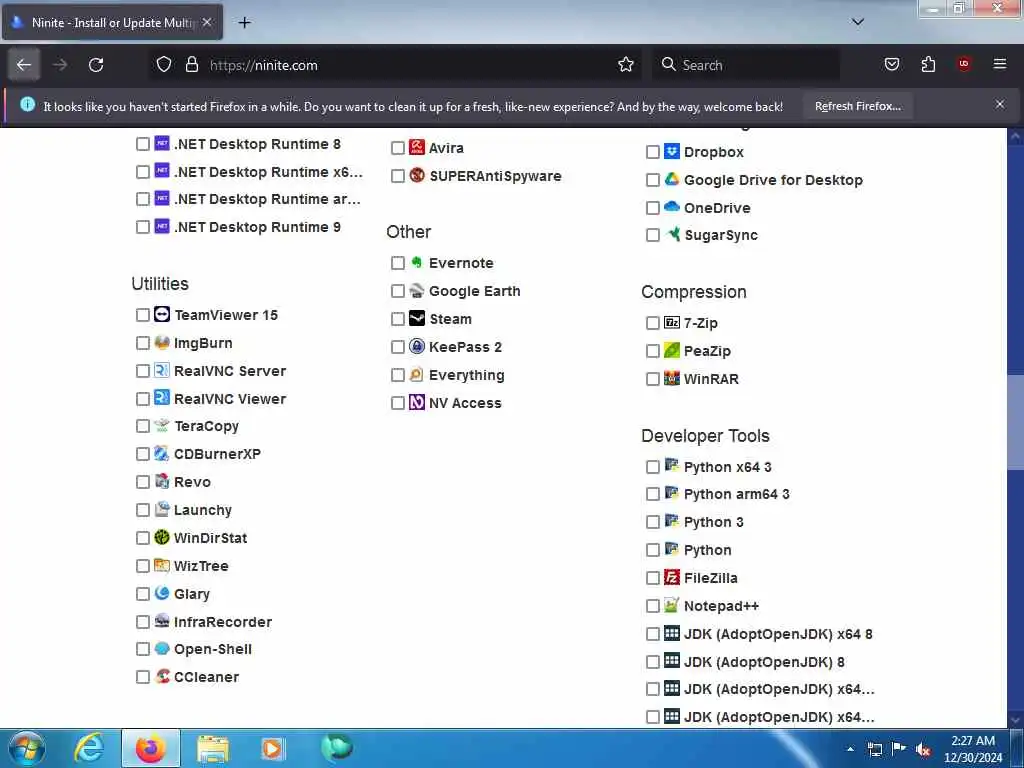
Task: Click the FileZilla icon
Action: 672,577
